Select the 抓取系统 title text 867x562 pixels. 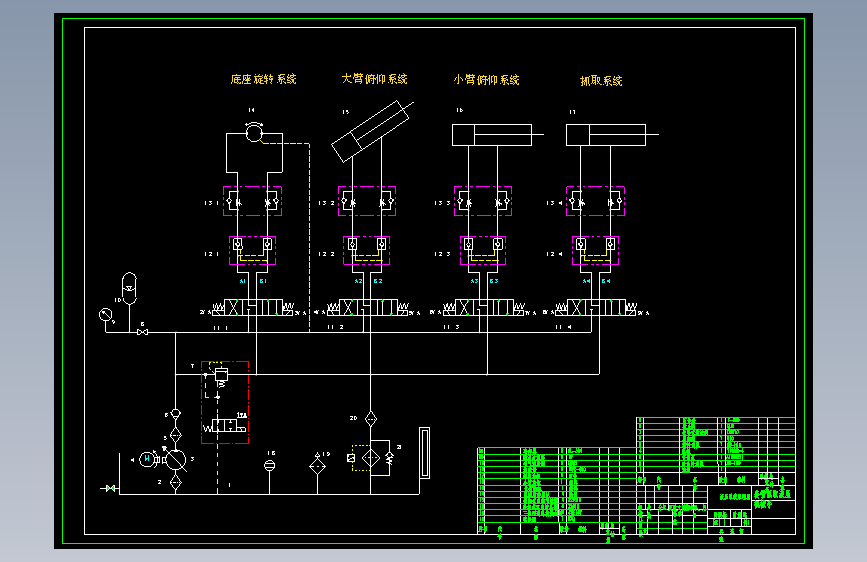601,81
